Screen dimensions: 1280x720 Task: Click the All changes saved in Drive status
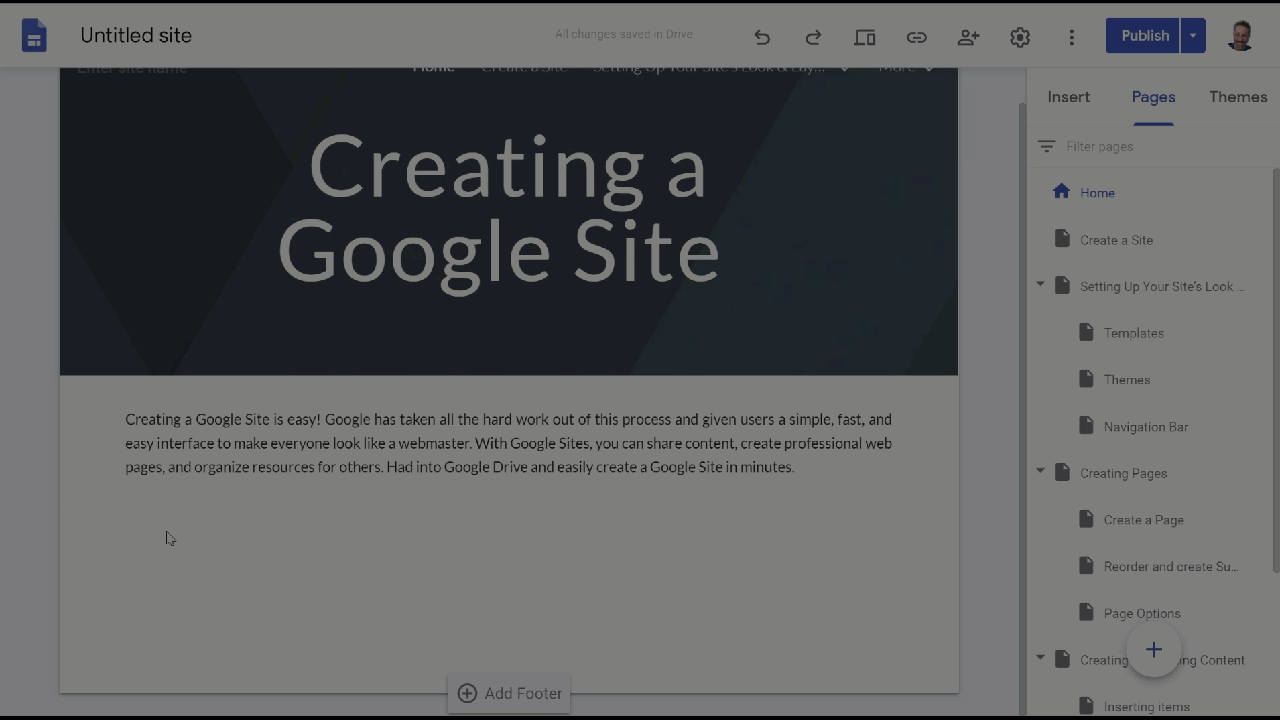pyautogui.click(x=624, y=34)
